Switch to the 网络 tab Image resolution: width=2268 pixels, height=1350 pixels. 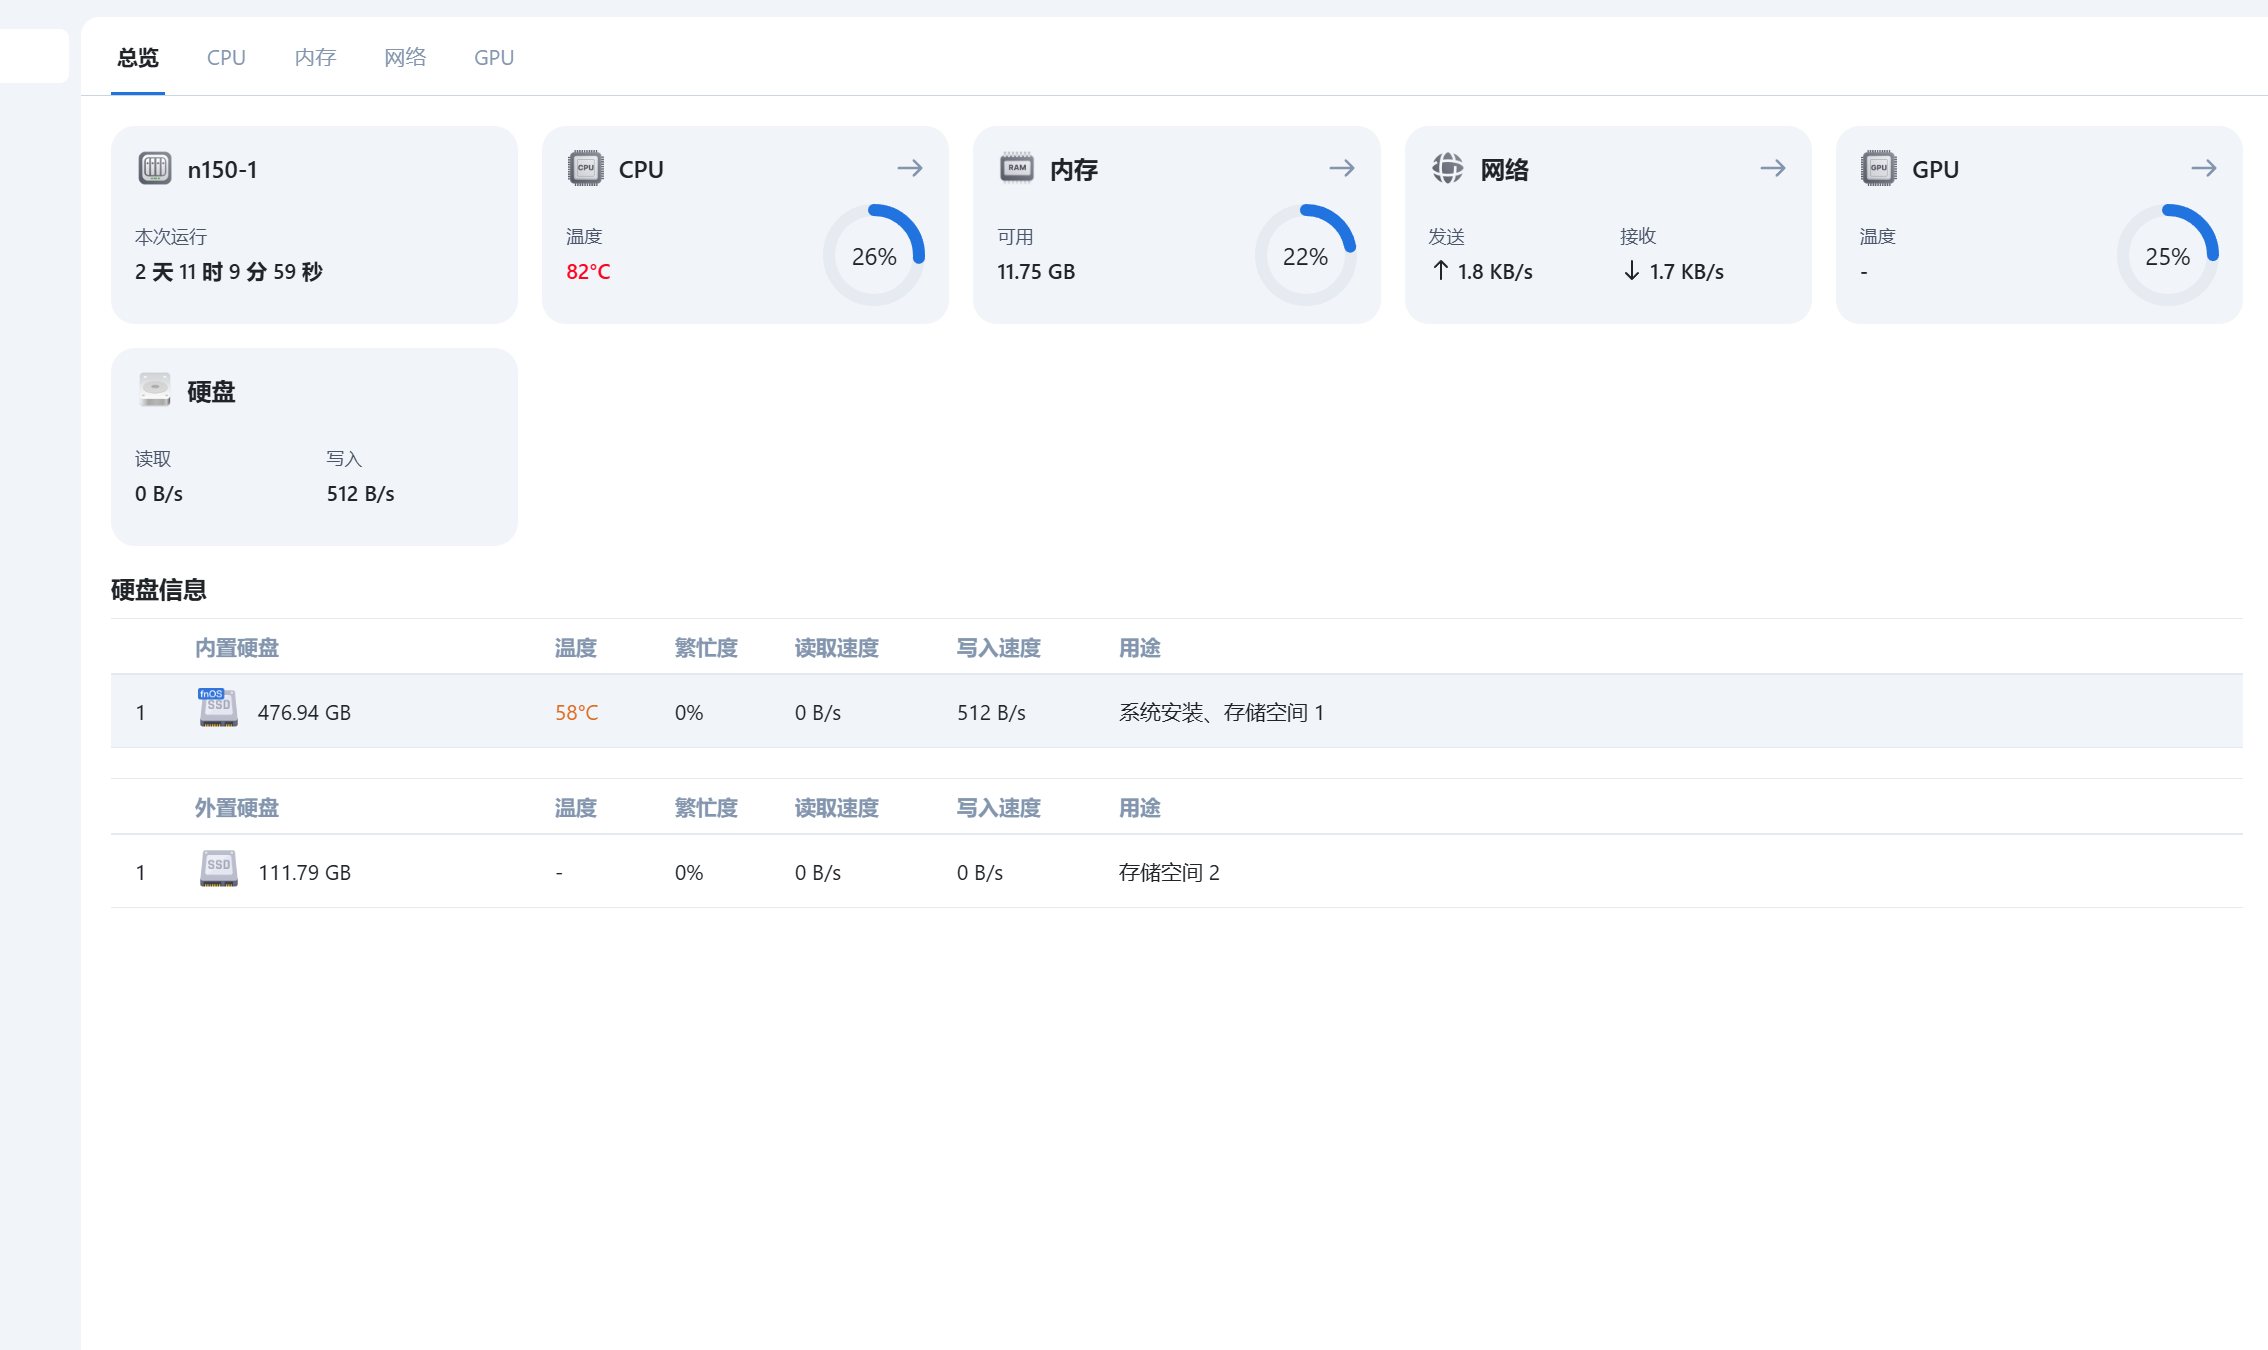[x=405, y=57]
